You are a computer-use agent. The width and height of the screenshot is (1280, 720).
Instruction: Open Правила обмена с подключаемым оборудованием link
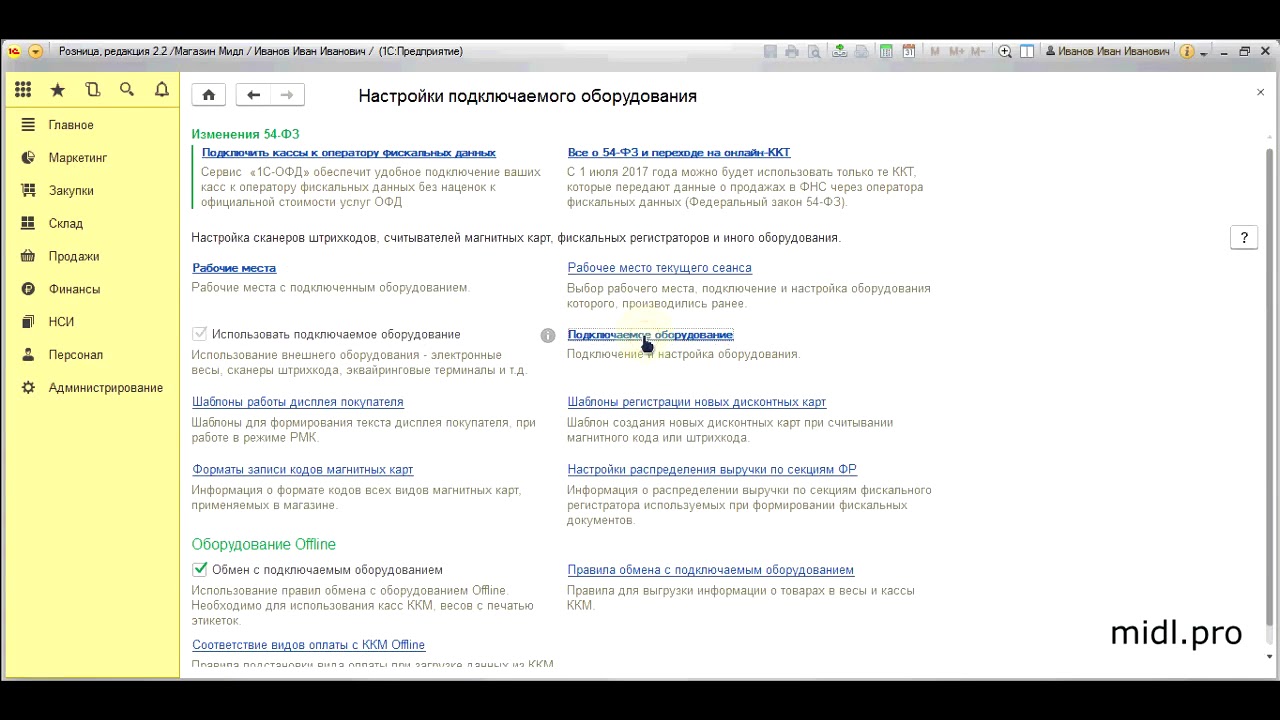pyautogui.click(x=710, y=570)
